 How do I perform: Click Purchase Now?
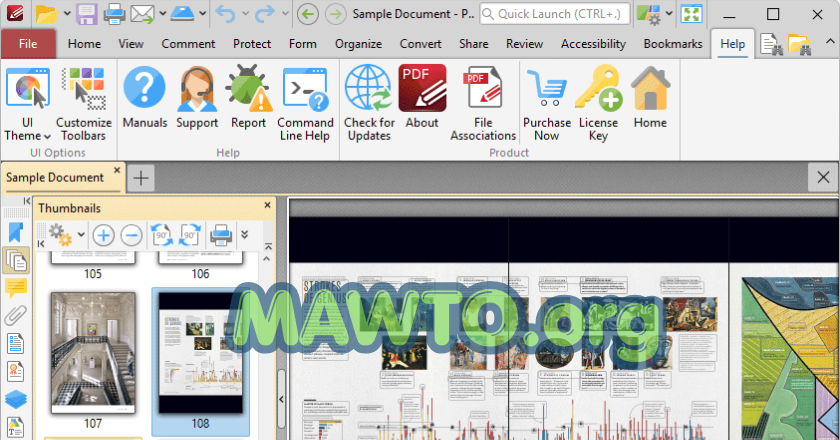[546, 104]
